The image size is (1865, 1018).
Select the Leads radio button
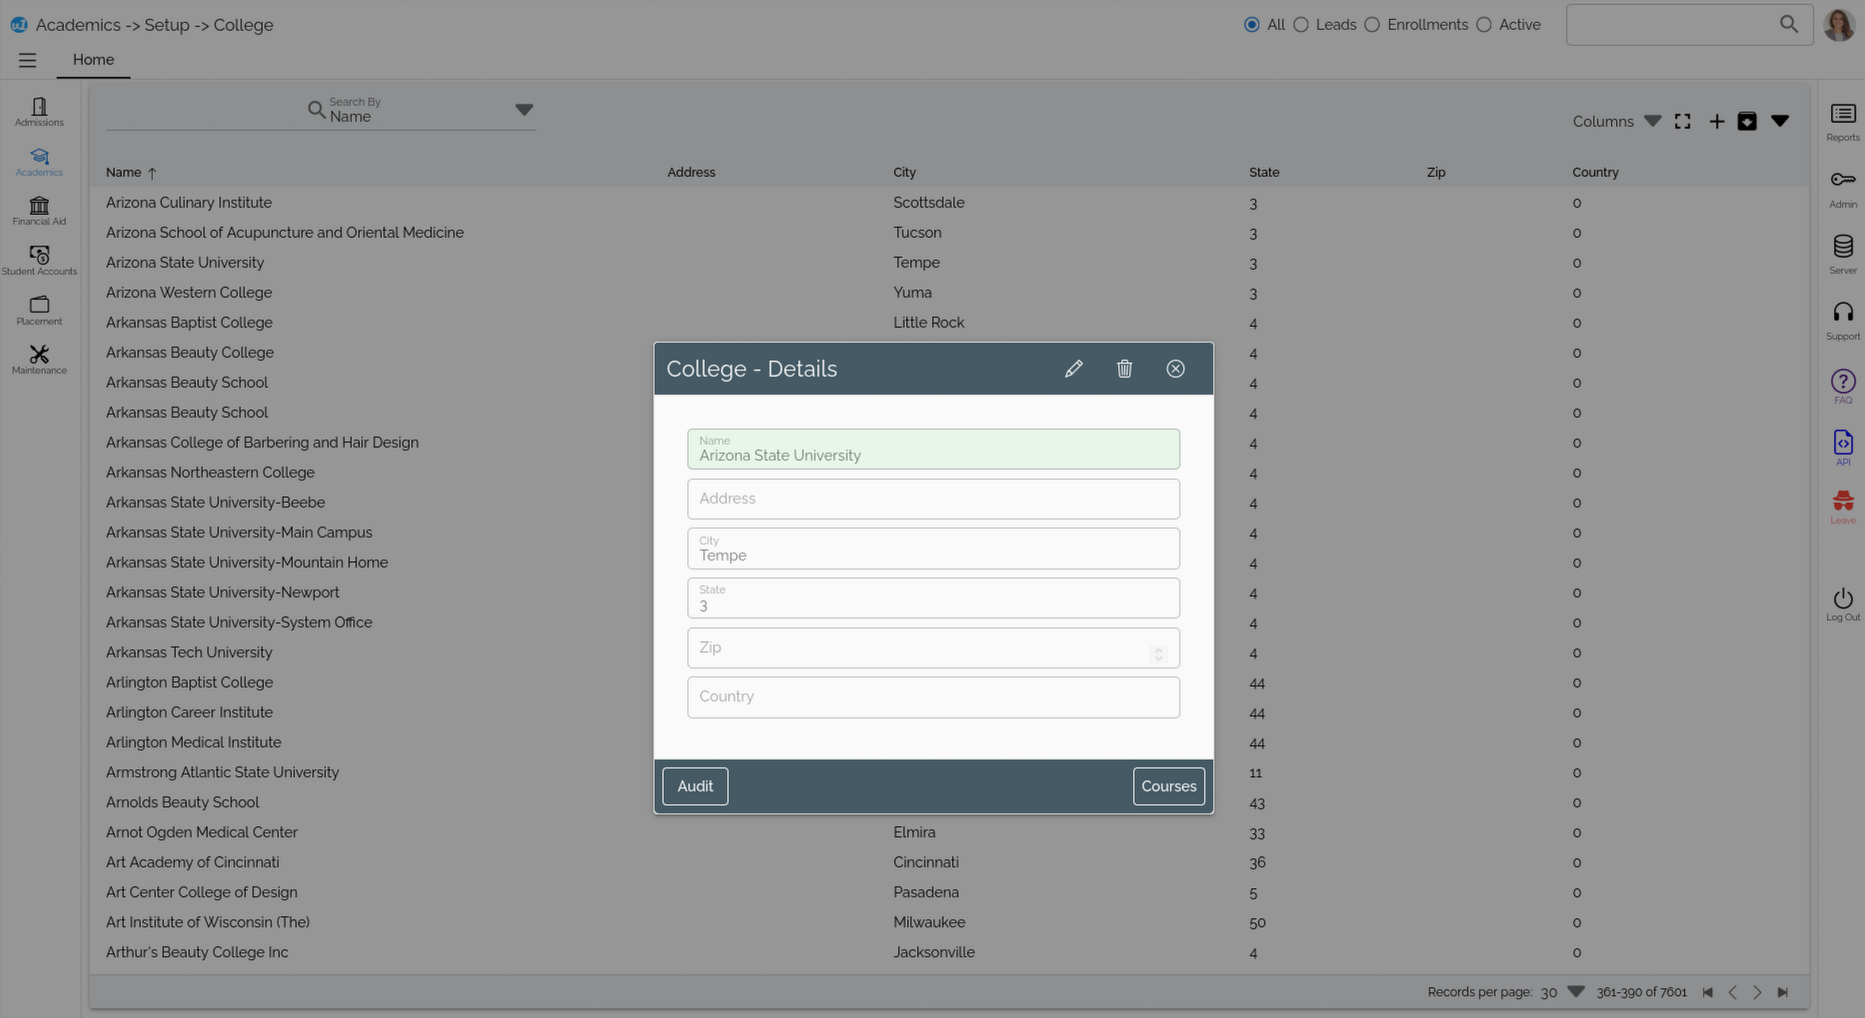click(x=1301, y=25)
